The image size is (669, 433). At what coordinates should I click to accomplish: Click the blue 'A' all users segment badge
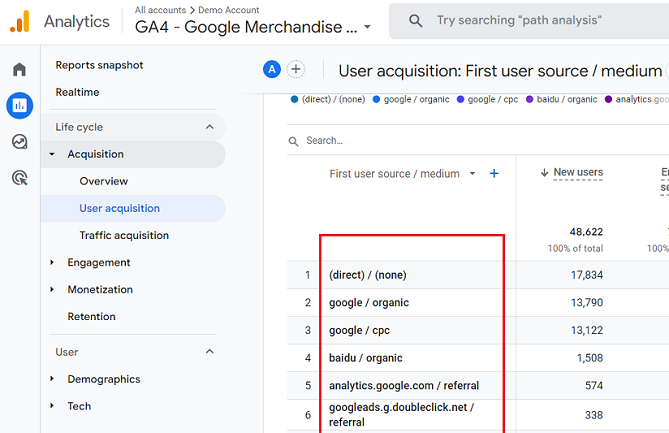(x=272, y=69)
